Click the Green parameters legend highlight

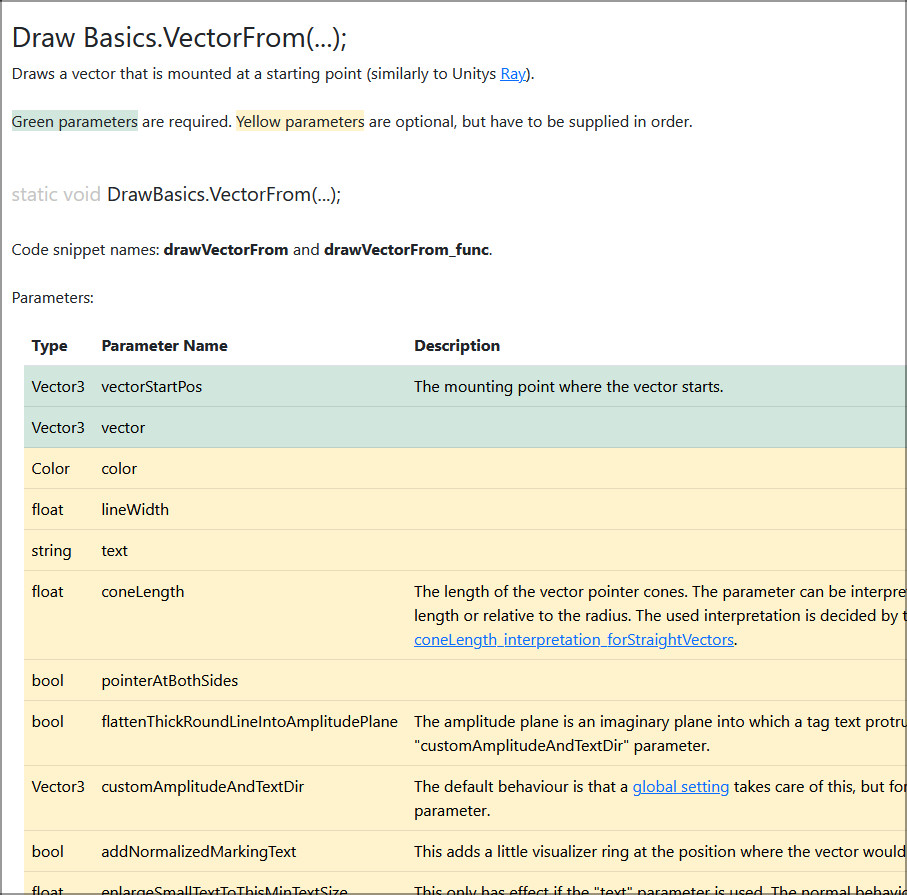click(75, 122)
